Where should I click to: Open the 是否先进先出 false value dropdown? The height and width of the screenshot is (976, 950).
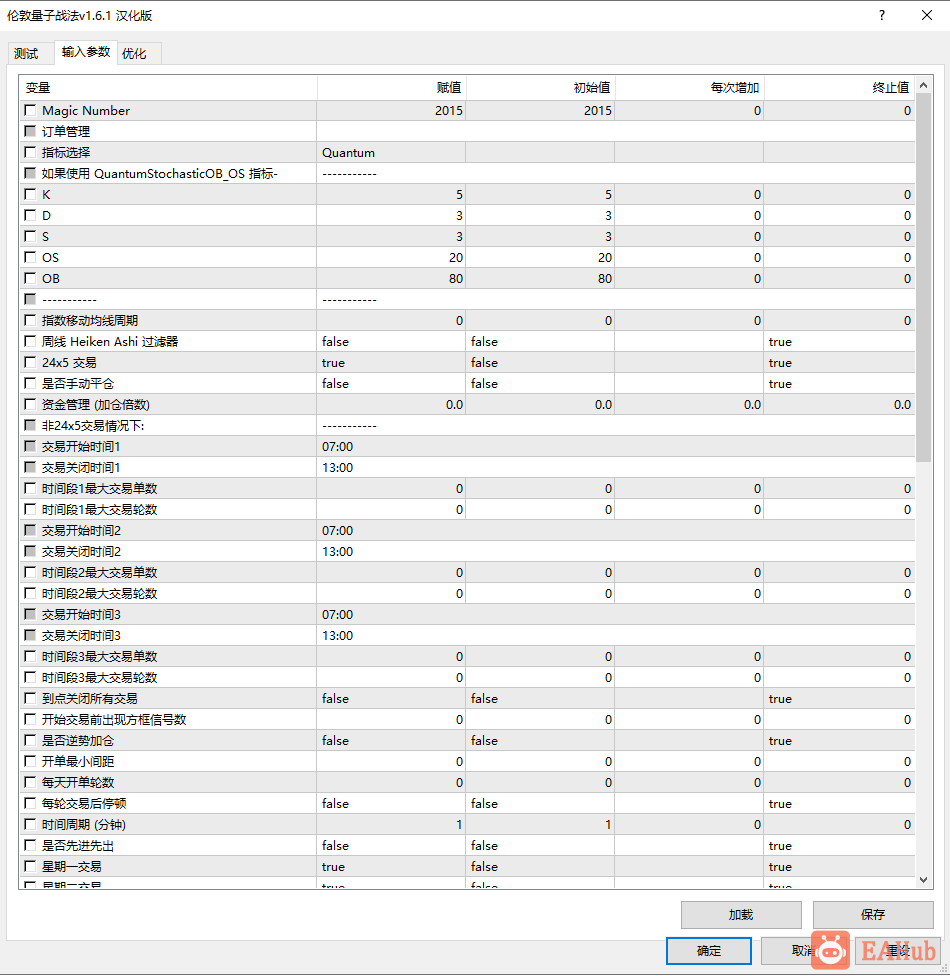tap(391, 845)
